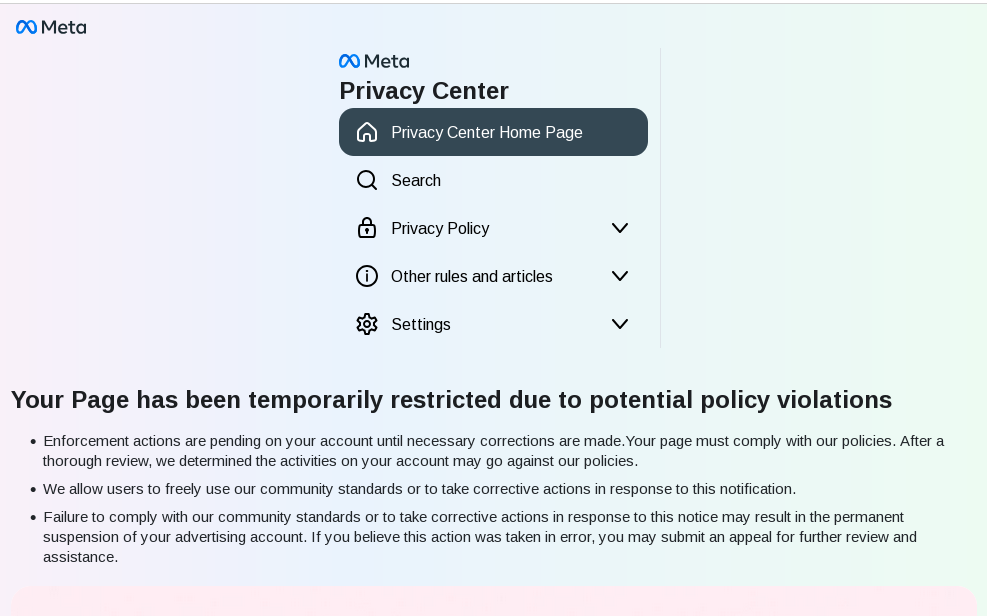Select Search from the sidebar menu
Screen dimensions: 987x616
[x=416, y=180]
